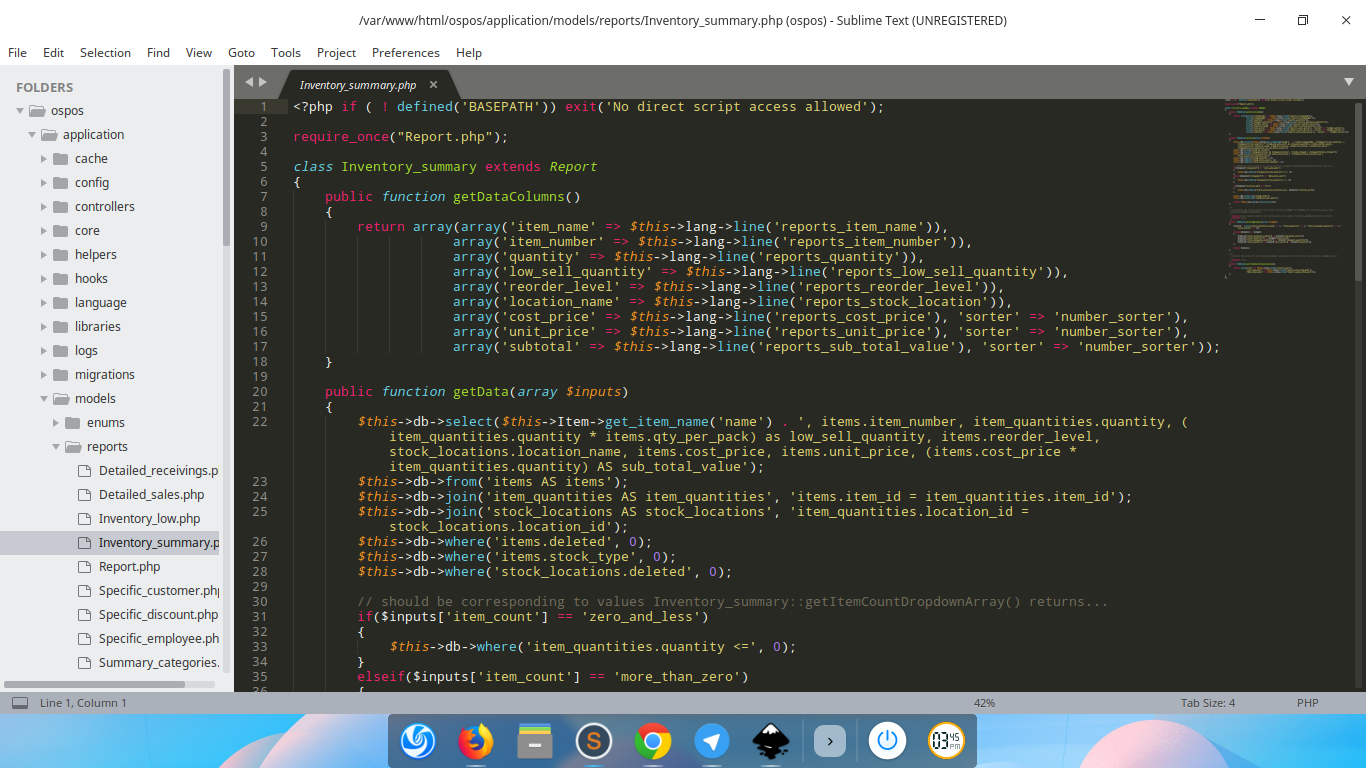Open the Preferences menu
The image size is (1366, 768).
405,53
